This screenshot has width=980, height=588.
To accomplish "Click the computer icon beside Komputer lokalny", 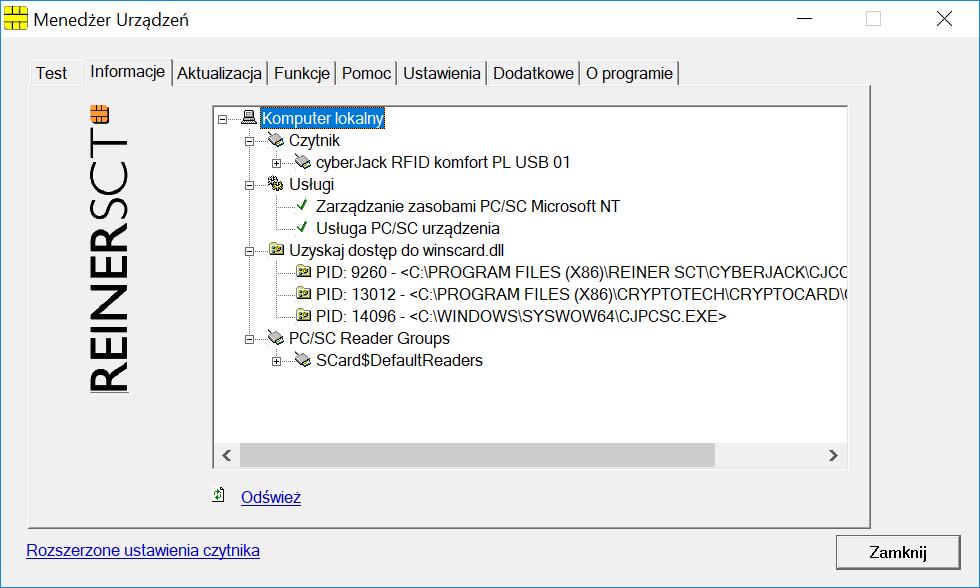I will [249, 117].
